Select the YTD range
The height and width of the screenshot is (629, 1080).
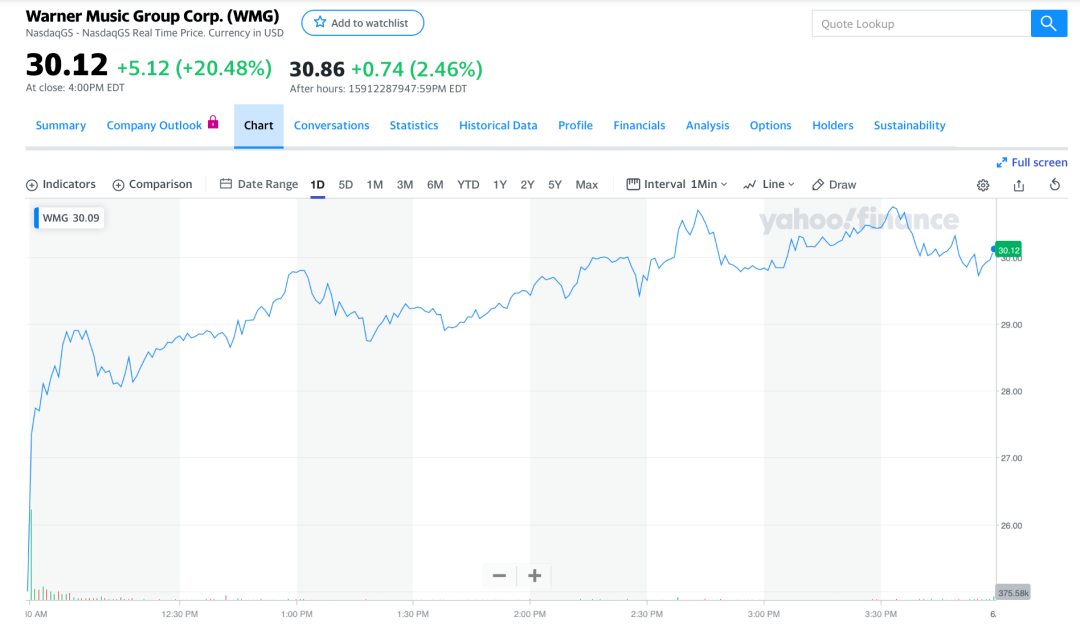coord(468,185)
